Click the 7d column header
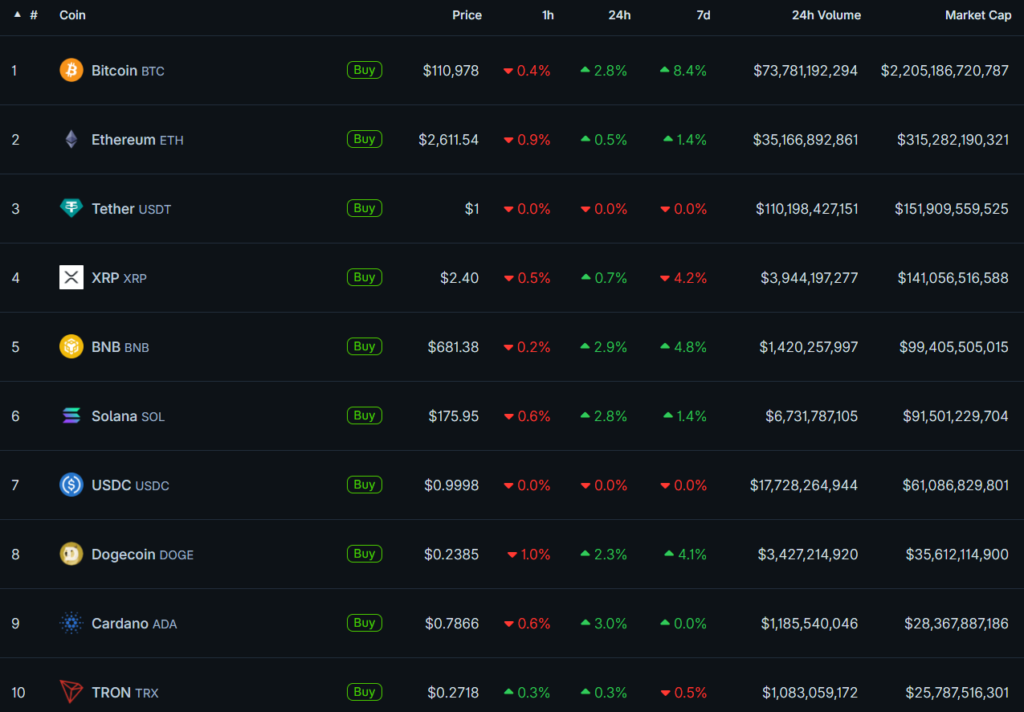 click(703, 15)
